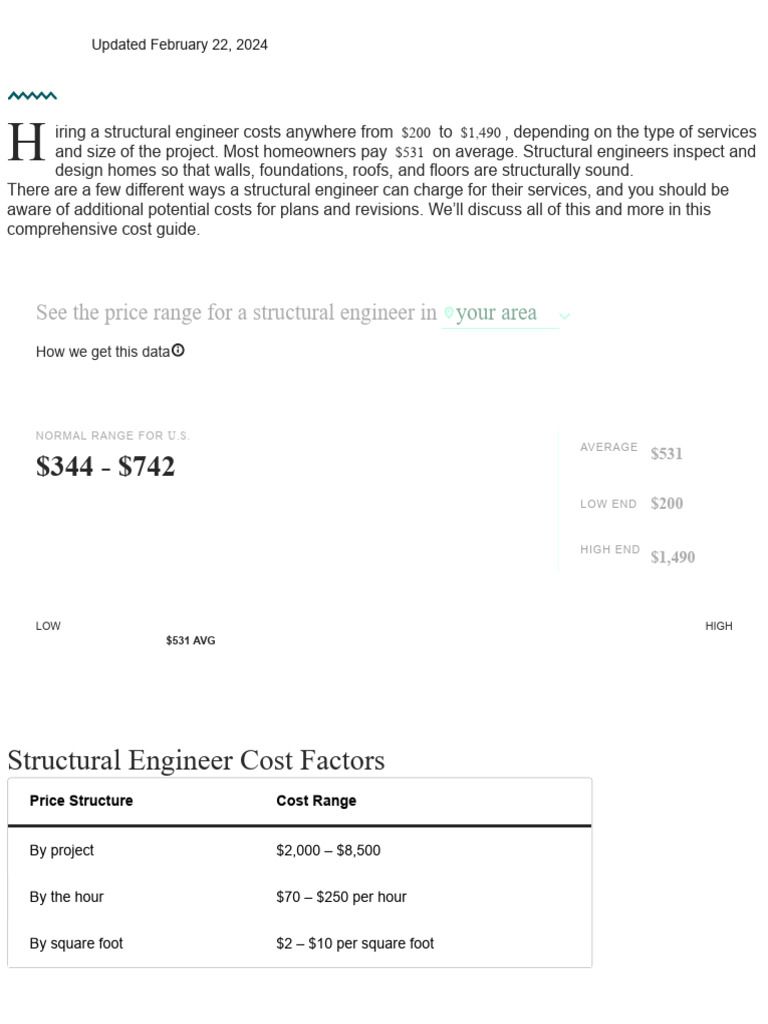768x1024 pixels.
Task: Click the LOW label of the price range
Action: pyautogui.click(x=48, y=626)
